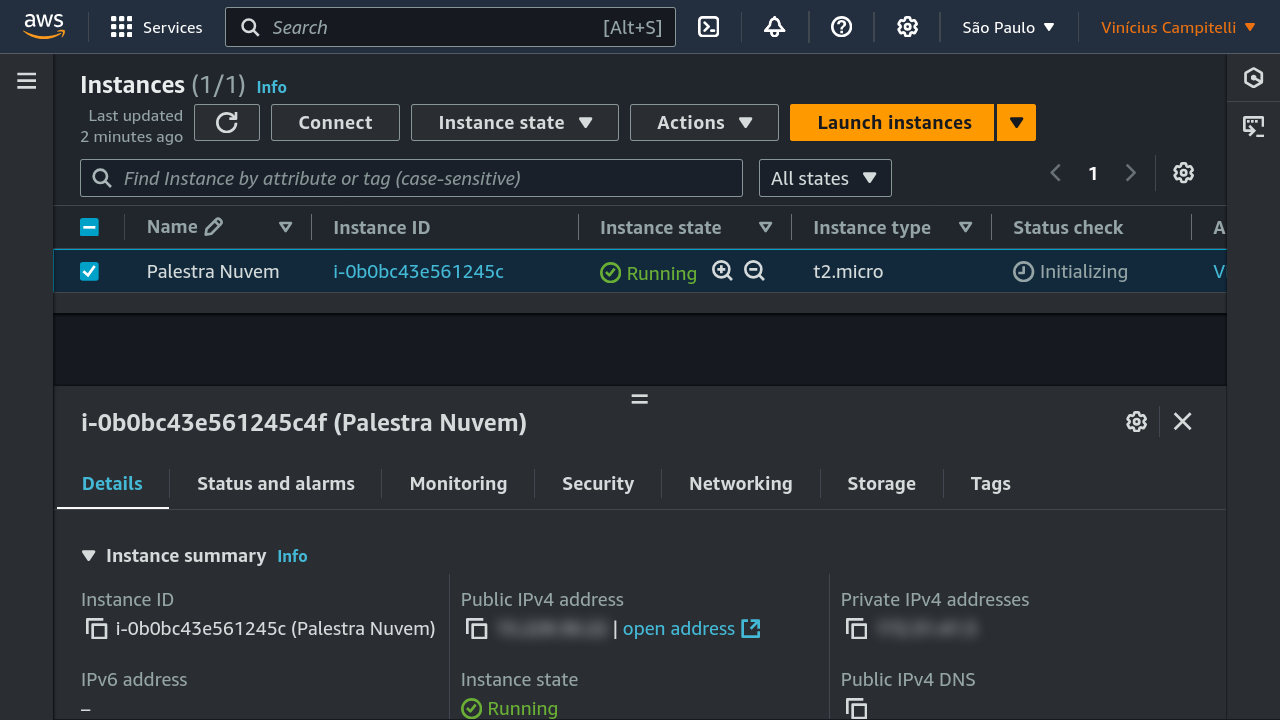
Task: Copy the Private IPv4 address
Action: 857,629
